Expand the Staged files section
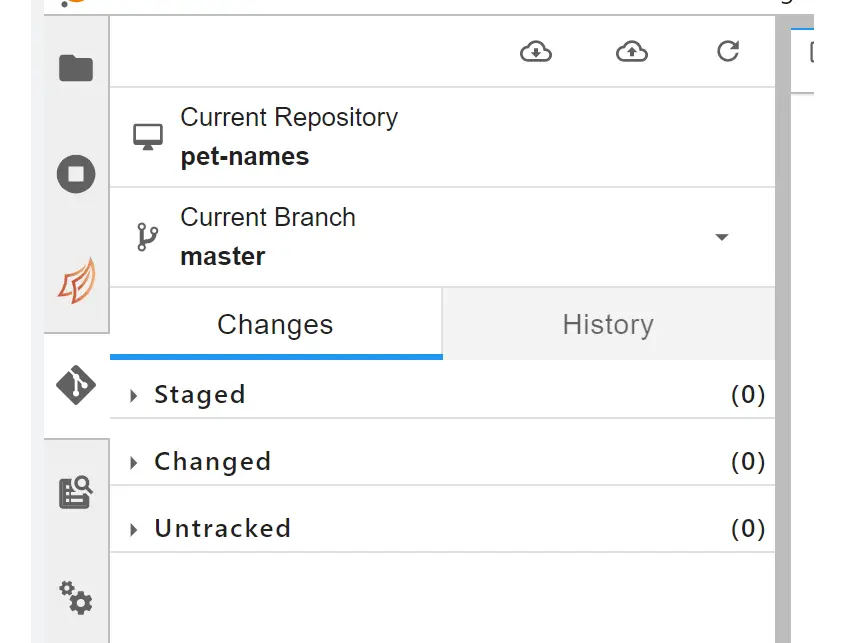The image size is (852, 643). tap(135, 394)
